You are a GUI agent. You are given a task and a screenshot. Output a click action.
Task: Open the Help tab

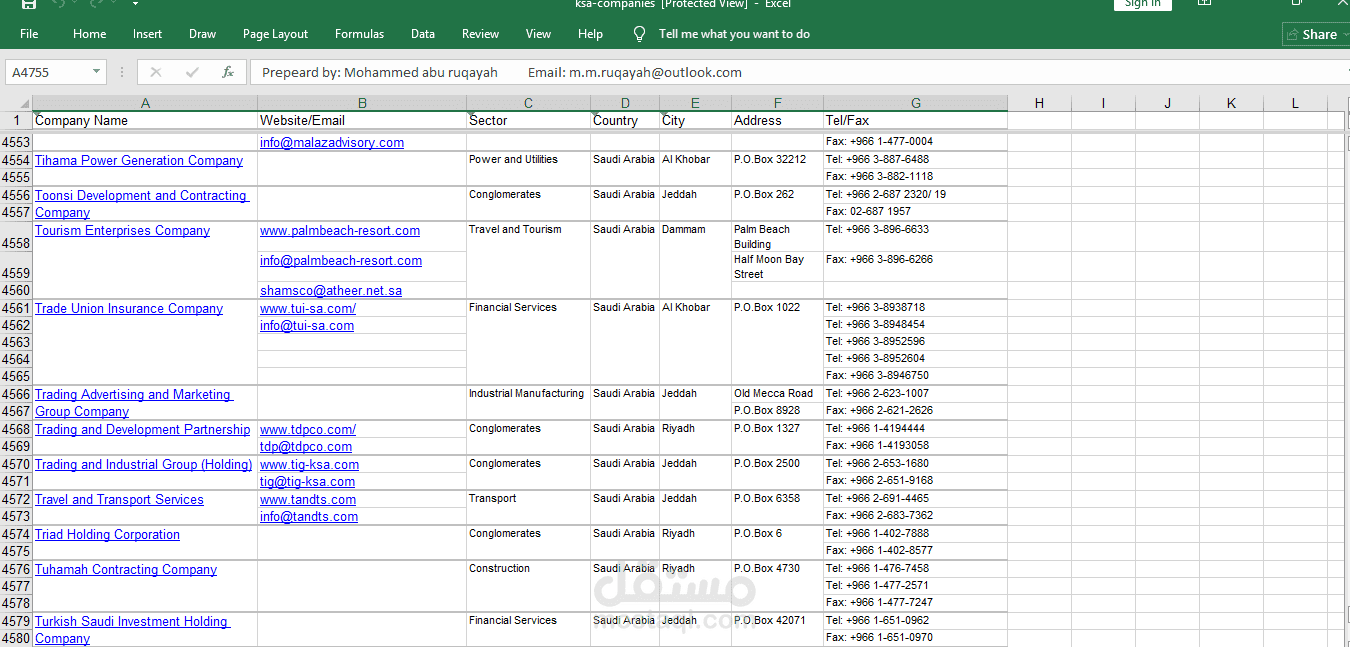tap(590, 34)
